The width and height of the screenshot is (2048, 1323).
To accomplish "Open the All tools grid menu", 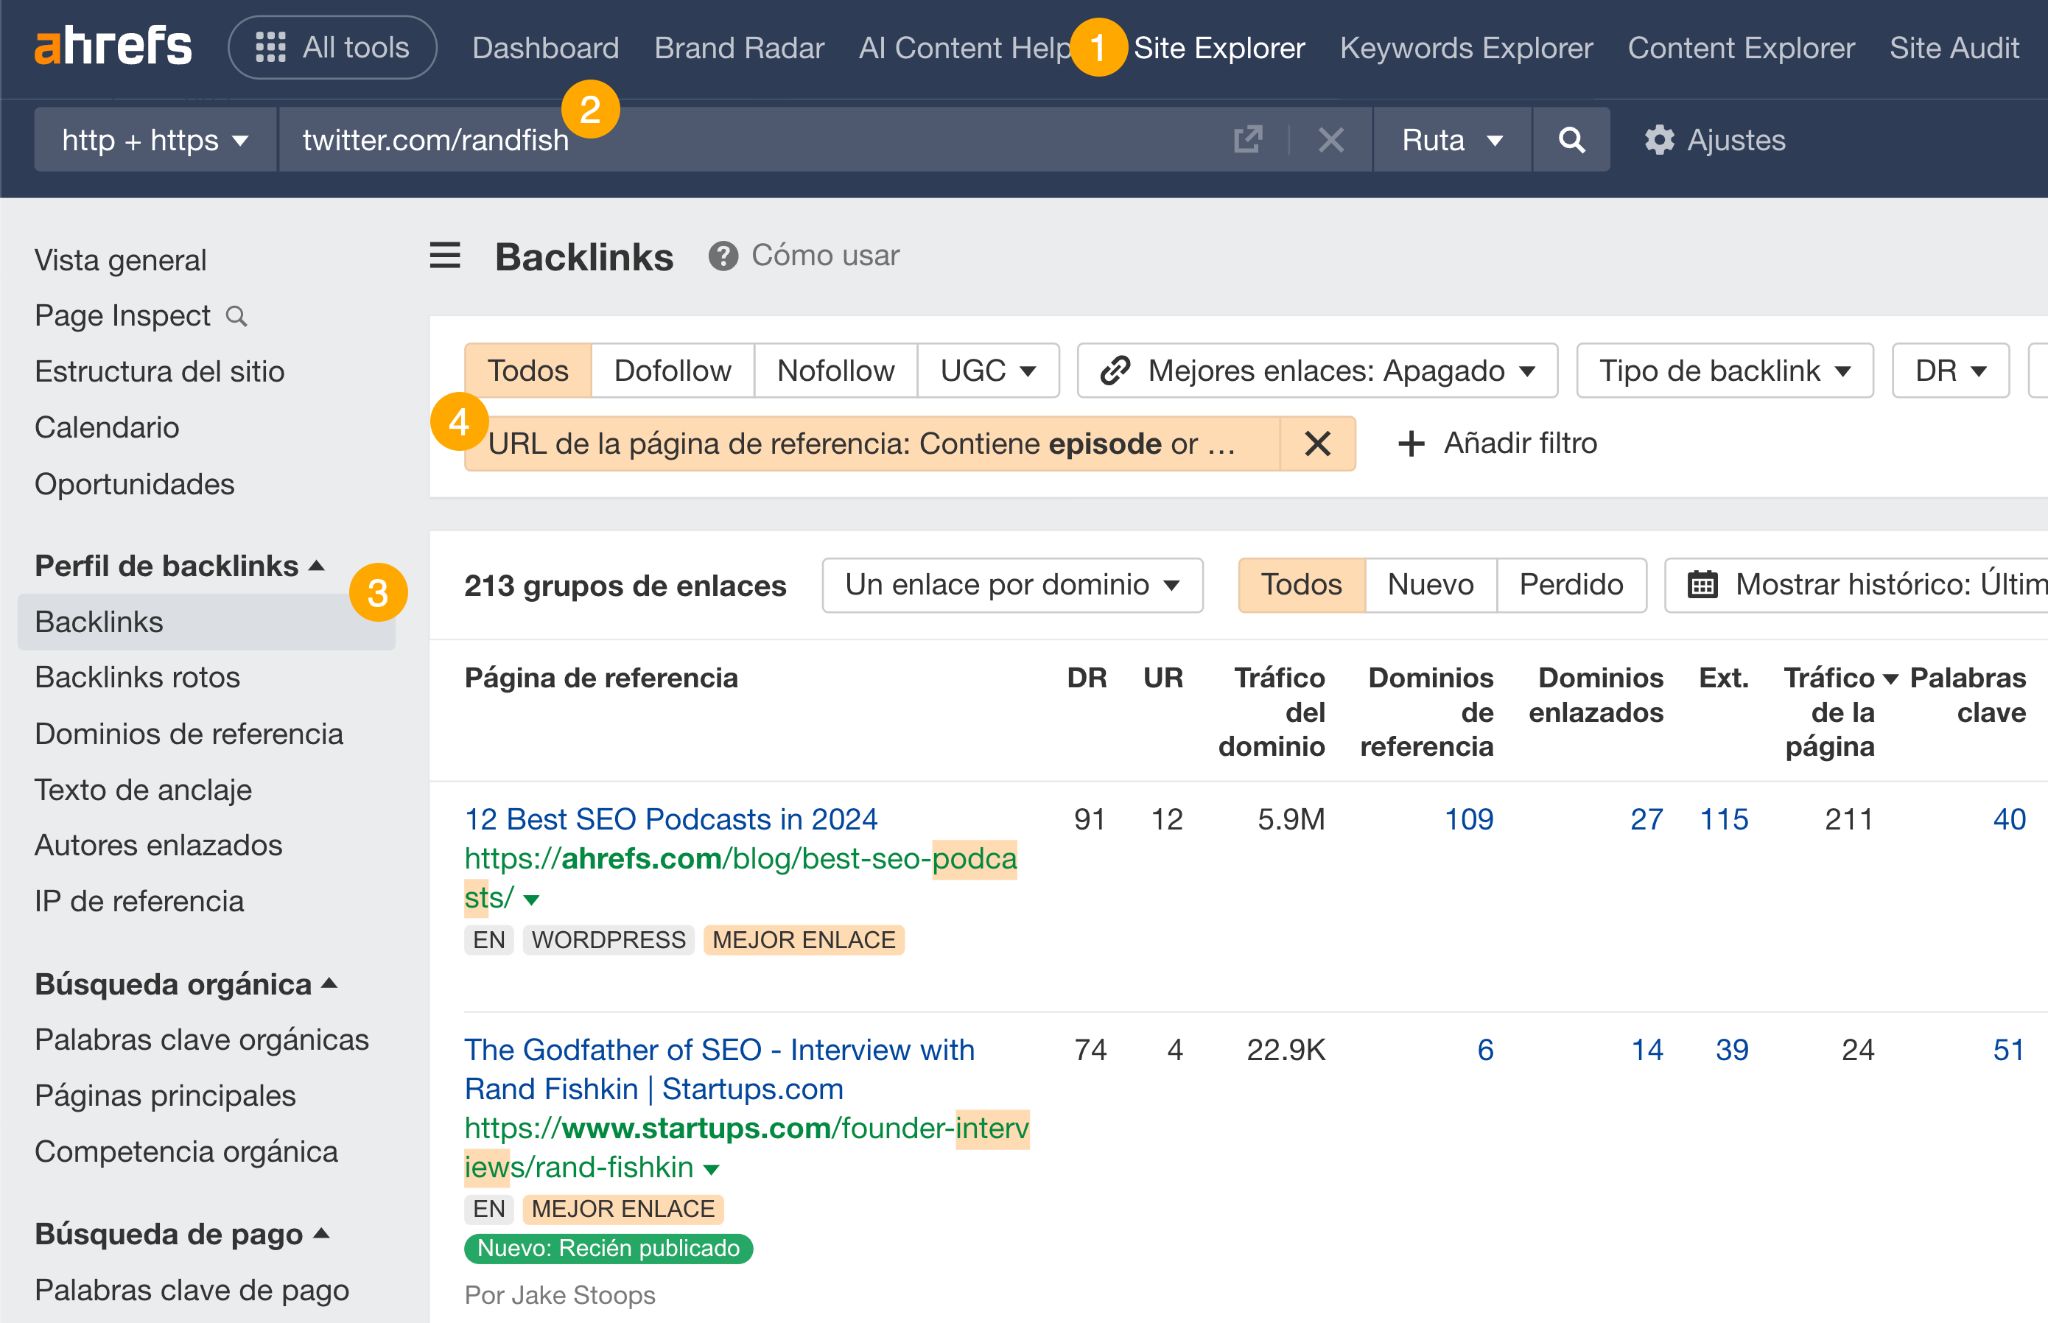I will pos(333,46).
